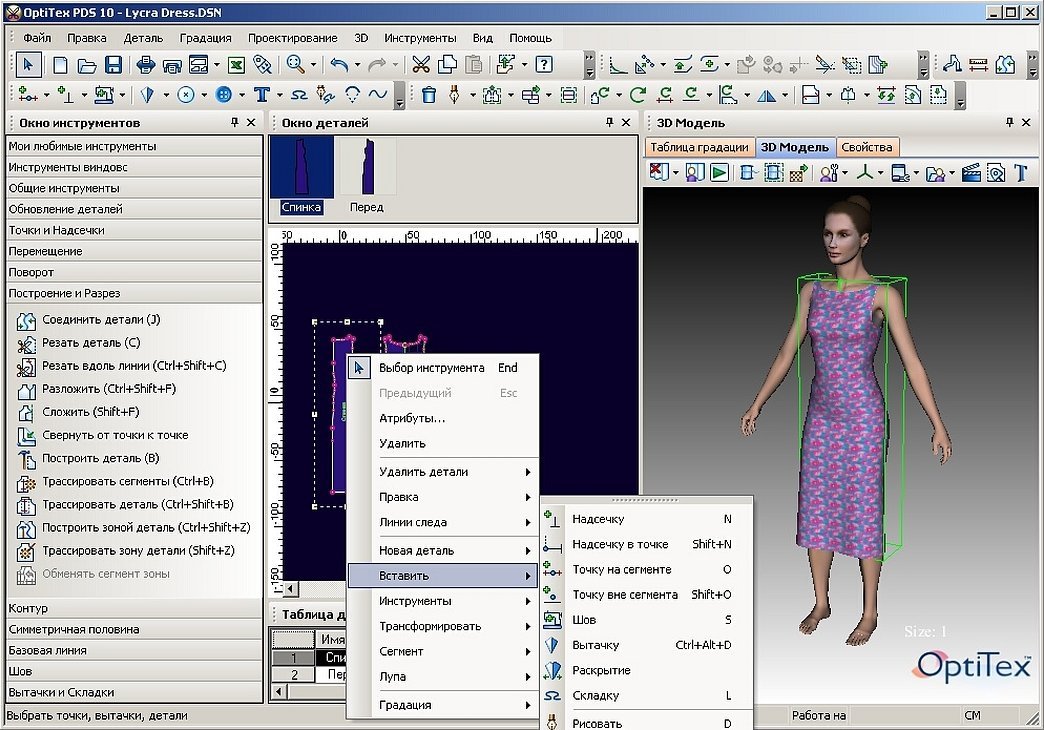This screenshot has height=730, width=1044.
Task: Cut selection with scissors icon
Action: [x=420, y=65]
